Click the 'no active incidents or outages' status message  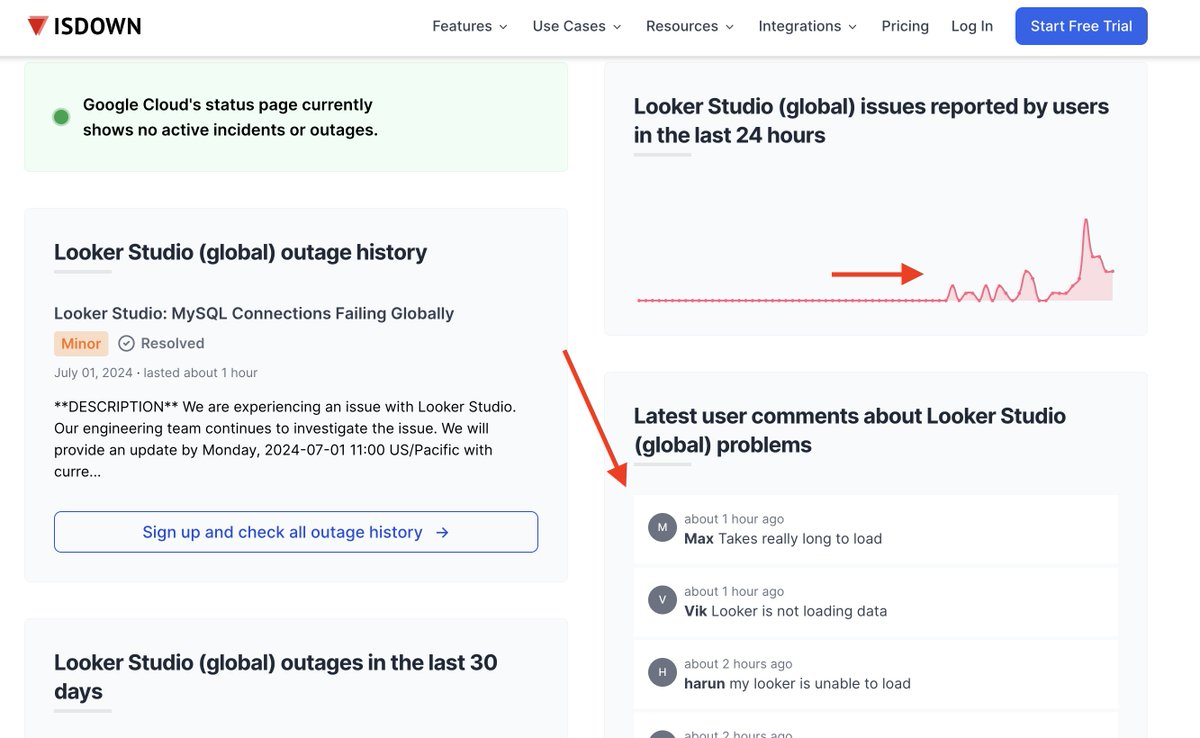pyautogui.click(x=230, y=117)
